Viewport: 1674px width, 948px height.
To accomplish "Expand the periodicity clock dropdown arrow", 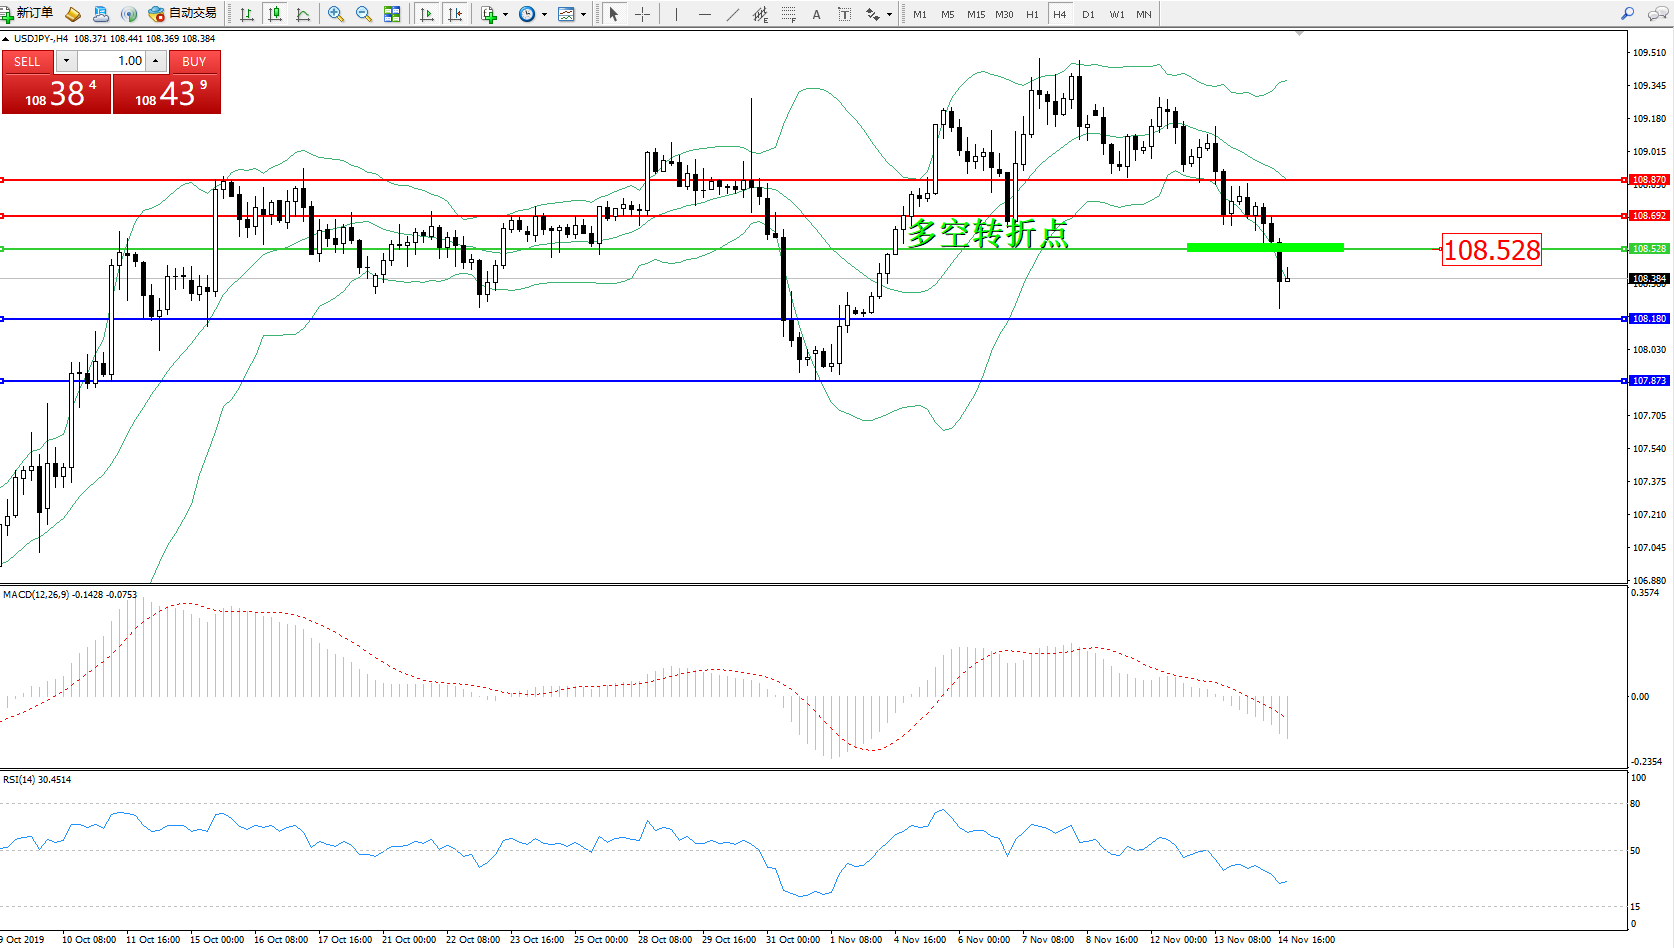I will point(544,14).
